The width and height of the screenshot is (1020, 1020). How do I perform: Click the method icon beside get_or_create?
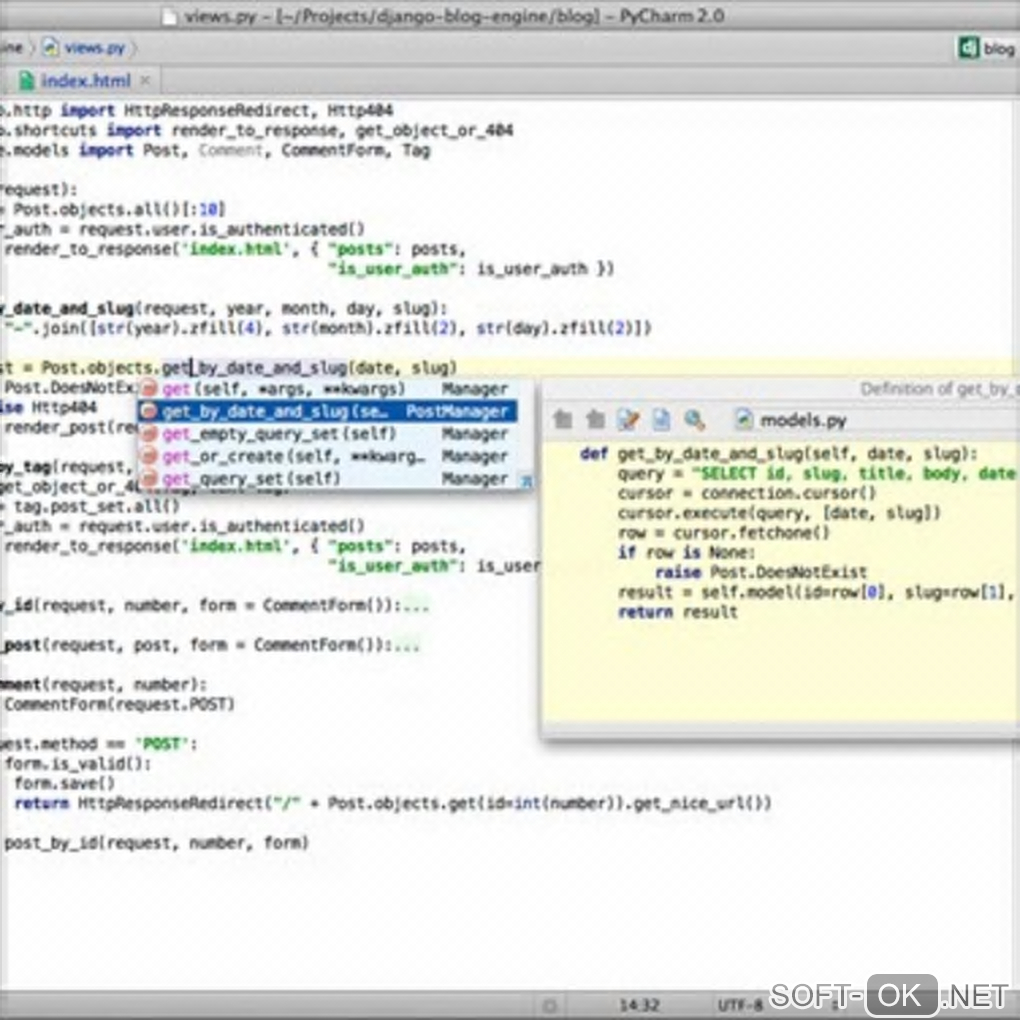(x=149, y=456)
